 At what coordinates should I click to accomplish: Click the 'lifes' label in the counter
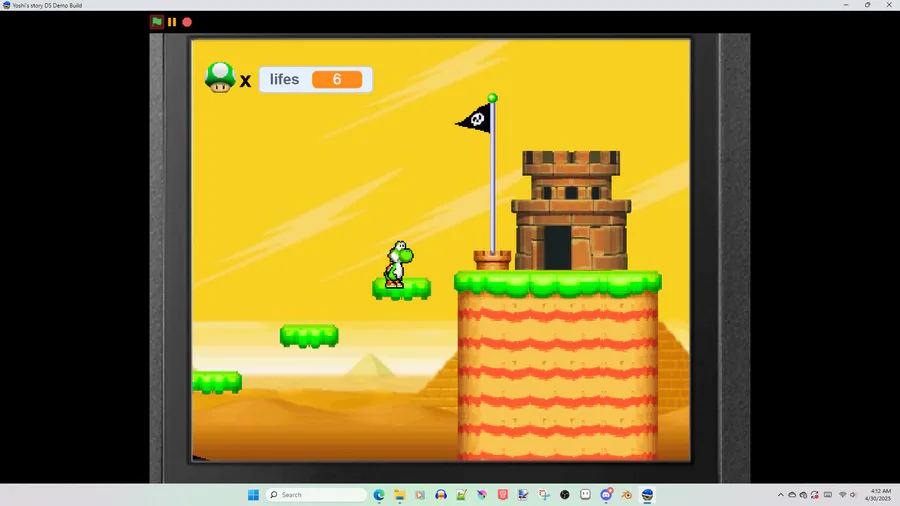(x=285, y=79)
